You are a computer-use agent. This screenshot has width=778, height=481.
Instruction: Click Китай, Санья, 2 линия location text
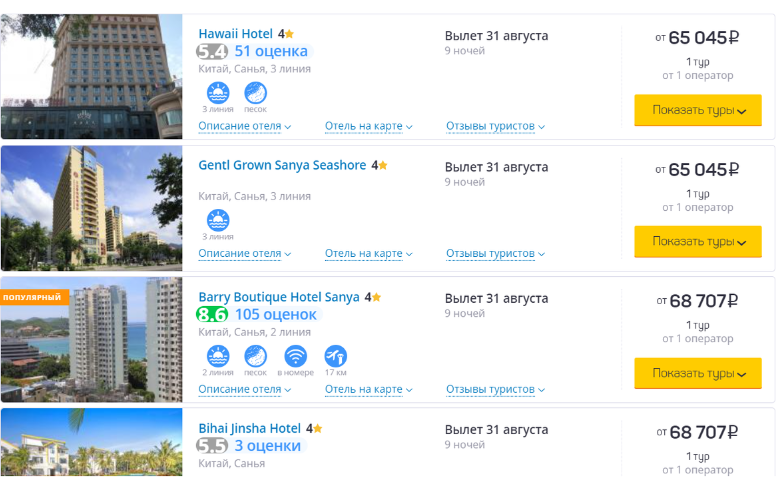pos(255,332)
